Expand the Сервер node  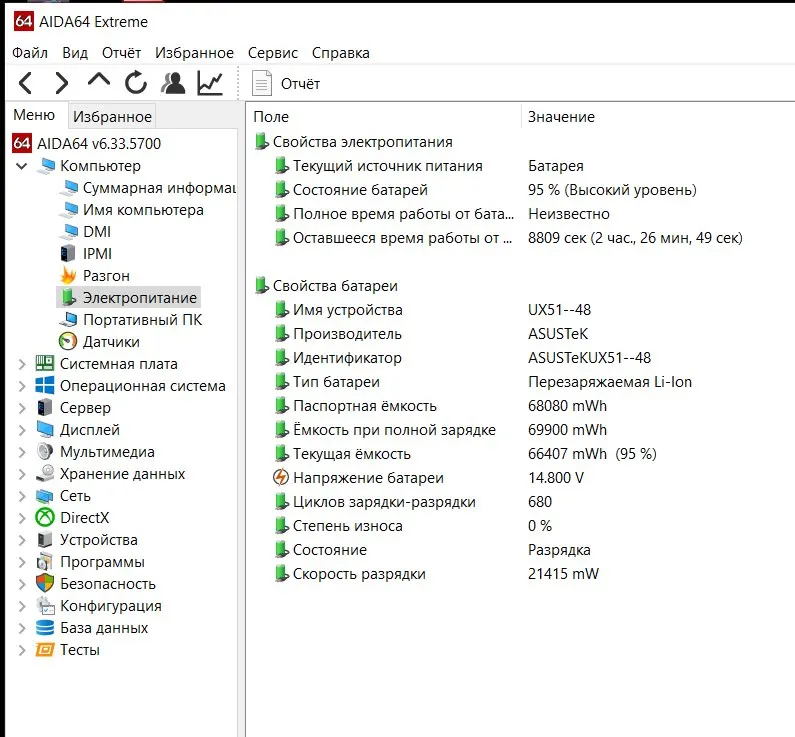(x=21, y=408)
